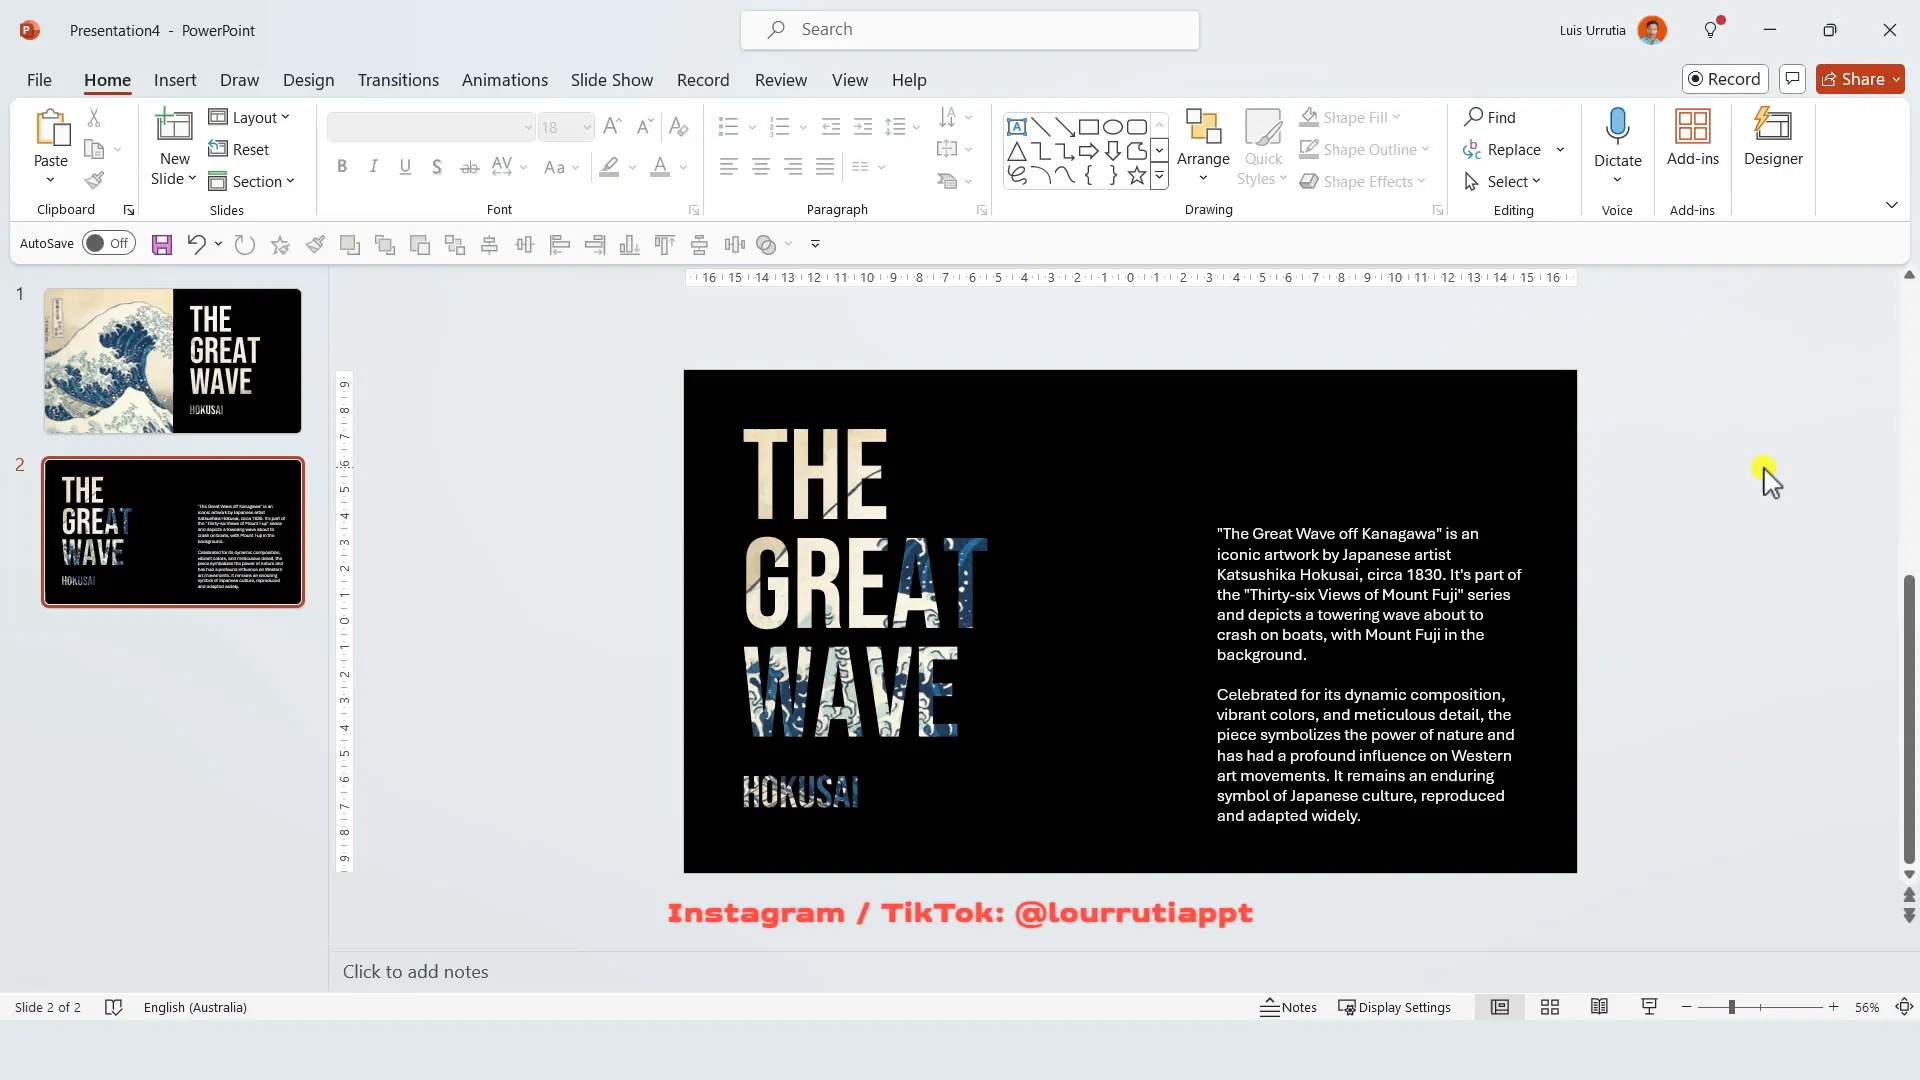Open Display Settings in status bar
This screenshot has height=1080, width=1920.
coord(1395,1008)
